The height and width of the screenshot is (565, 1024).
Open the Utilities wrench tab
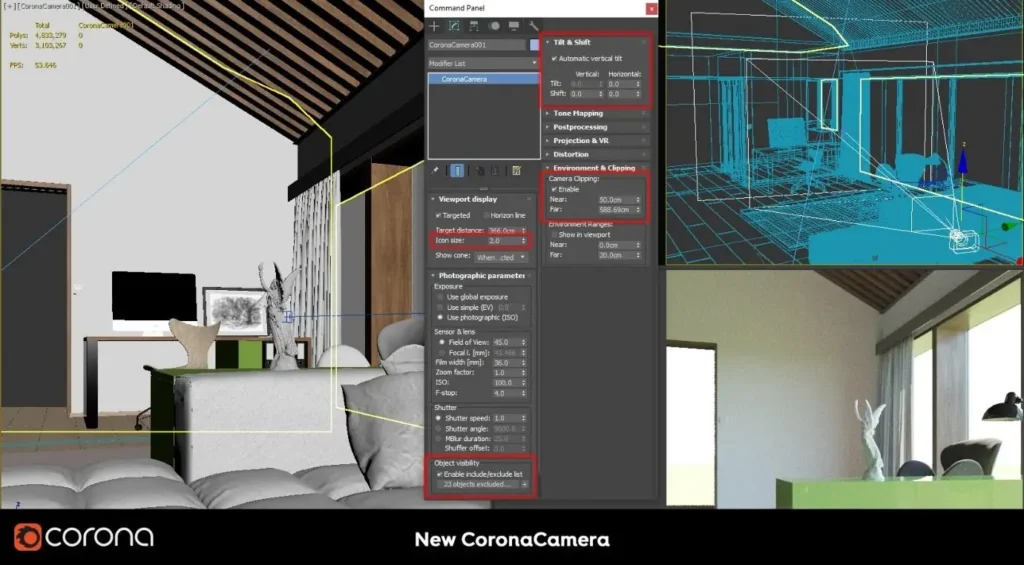(x=533, y=26)
